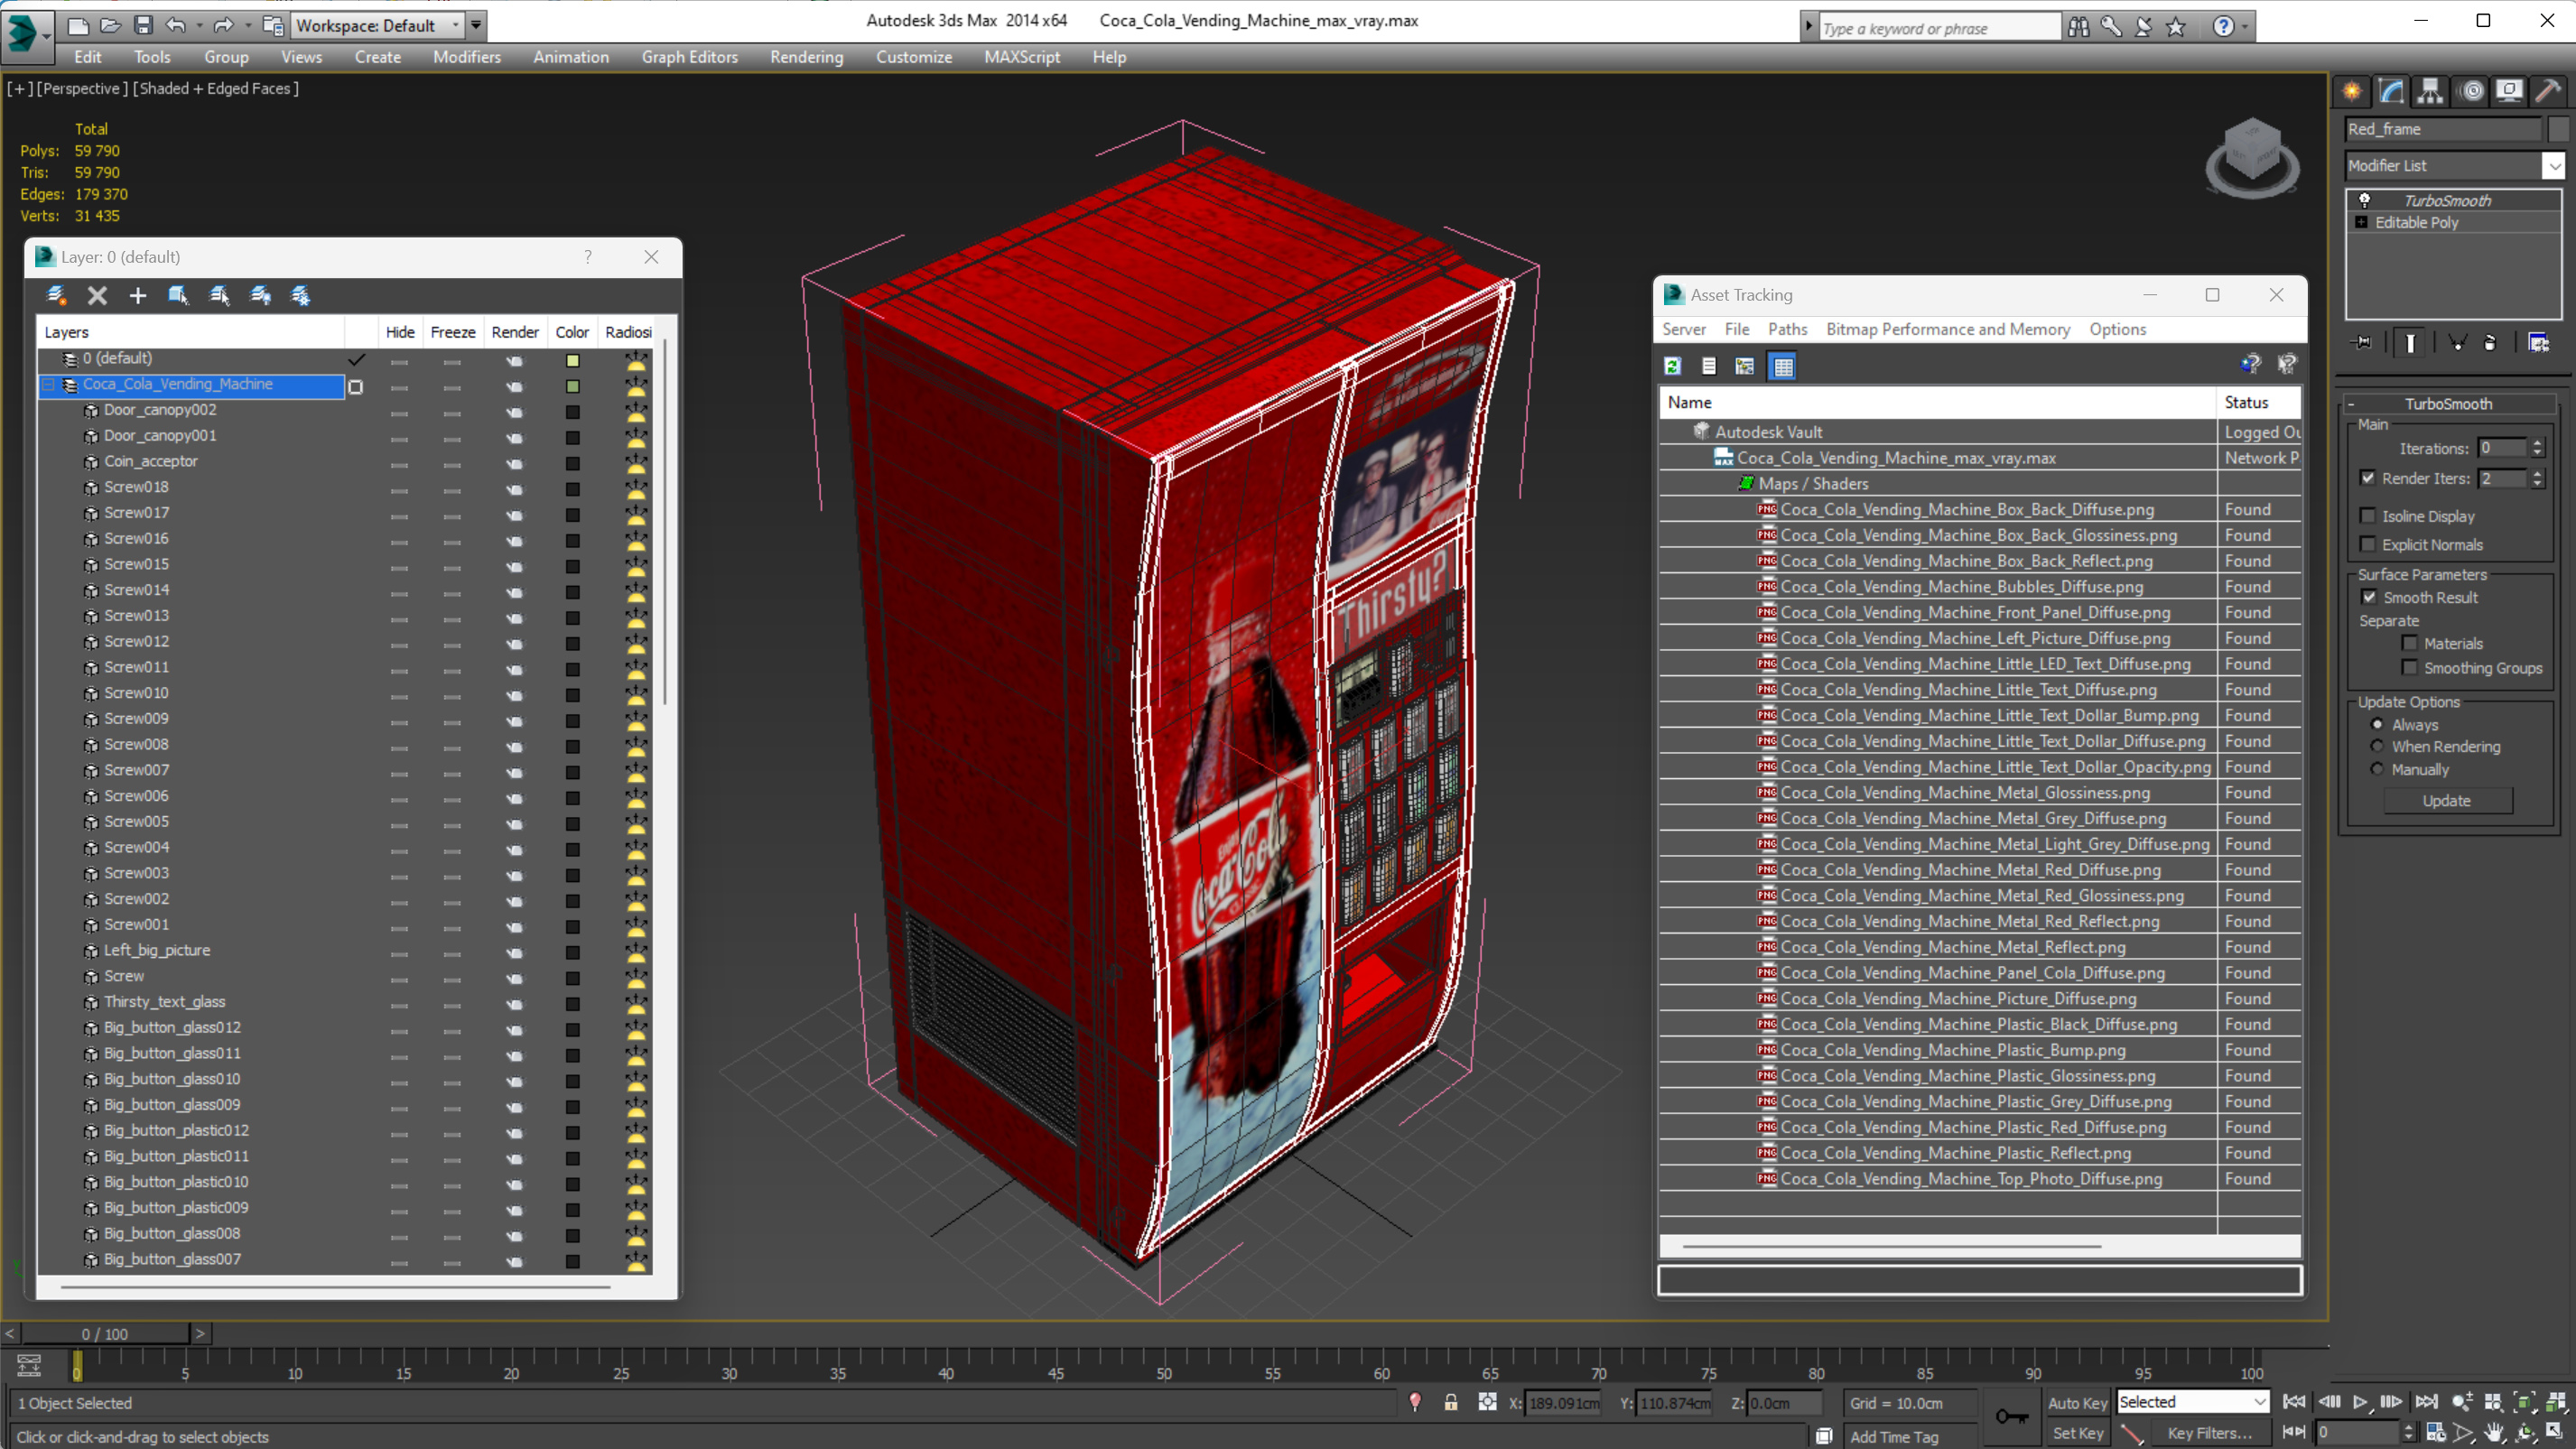This screenshot has height=1449, width=2576.
Task: Click the Shaded + Edged Faces viewport label
Action: [x=216, y=88]
